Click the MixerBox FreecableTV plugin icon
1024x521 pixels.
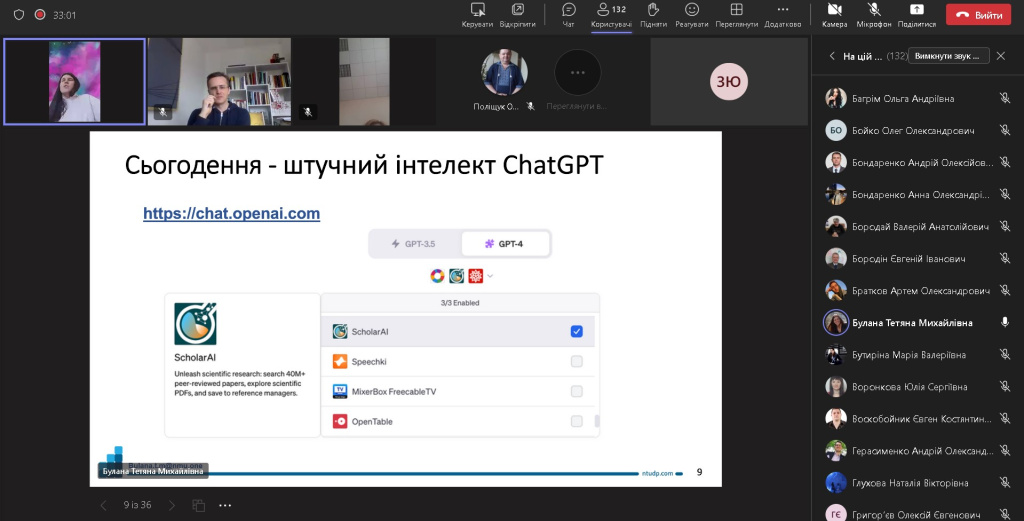point(340,391)
